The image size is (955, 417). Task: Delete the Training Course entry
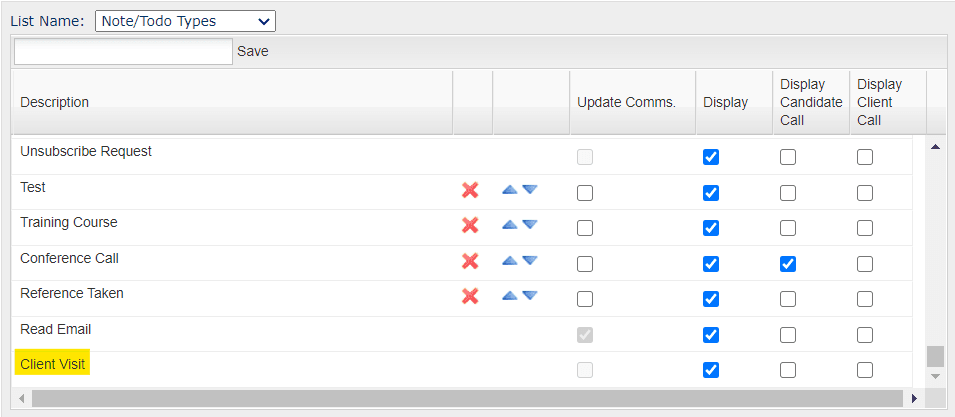470,226
